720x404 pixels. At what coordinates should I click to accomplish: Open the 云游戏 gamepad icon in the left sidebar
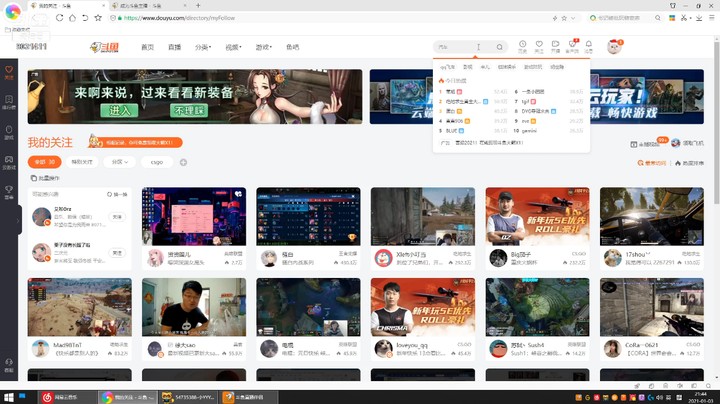pyautogui.click(x=9, y=162)
